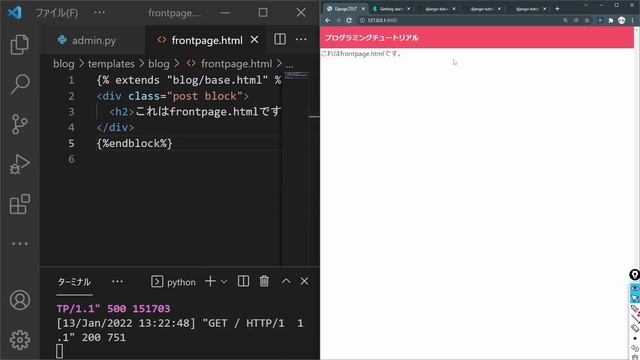
Task: Open the collapsed menu bar ellipsis
Action: tap(99, 13)
